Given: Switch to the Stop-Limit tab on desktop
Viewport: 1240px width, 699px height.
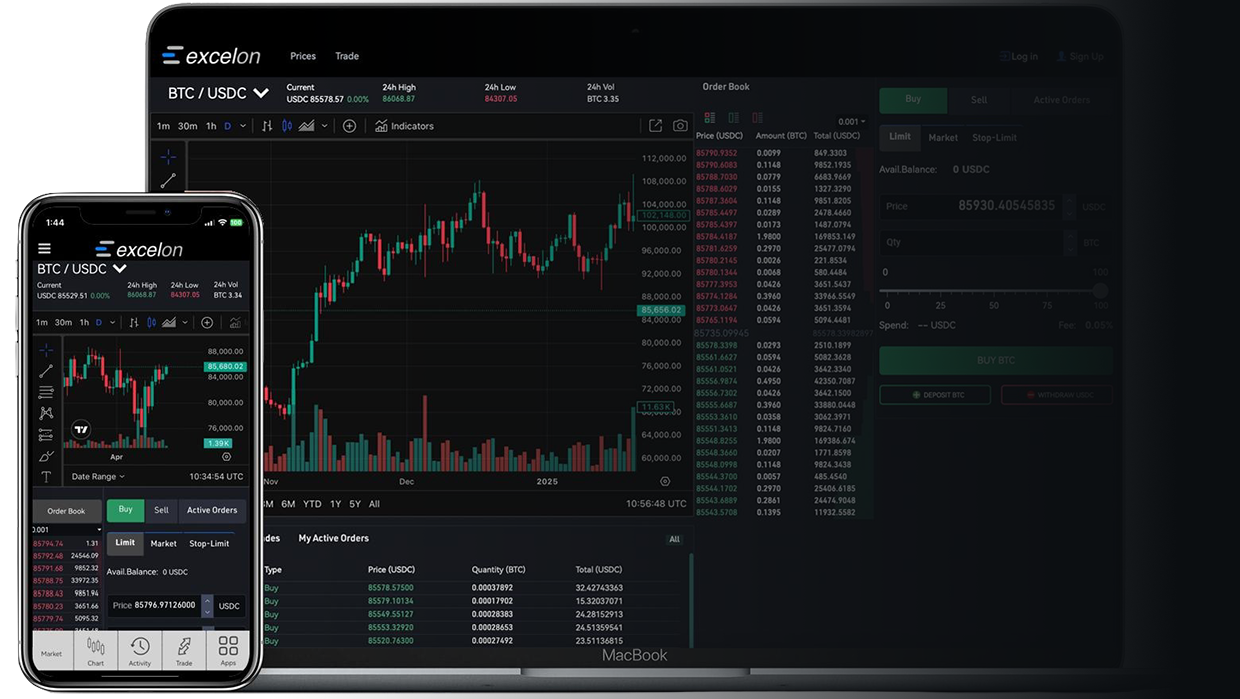Looking at the screenshot, I should pyautogui.click(x=994, y=138).
